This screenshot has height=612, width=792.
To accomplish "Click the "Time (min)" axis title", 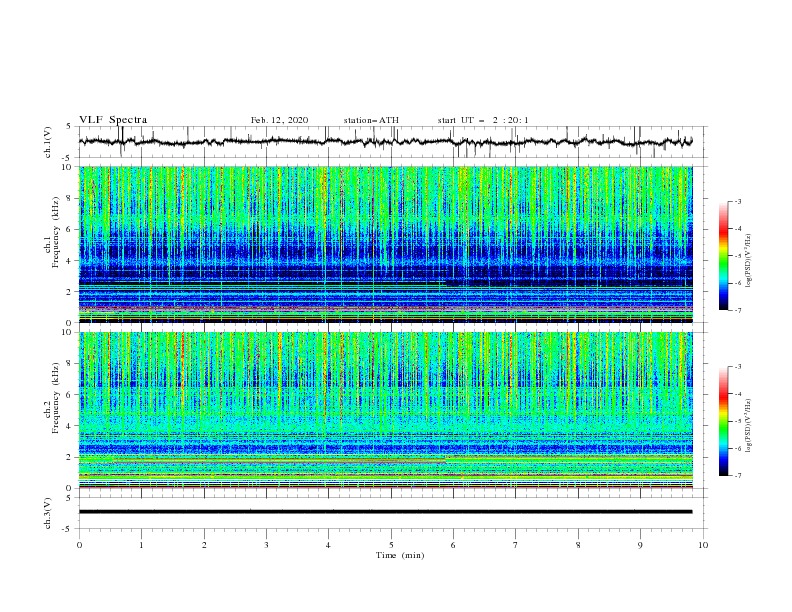I will [x=400, y=555].
